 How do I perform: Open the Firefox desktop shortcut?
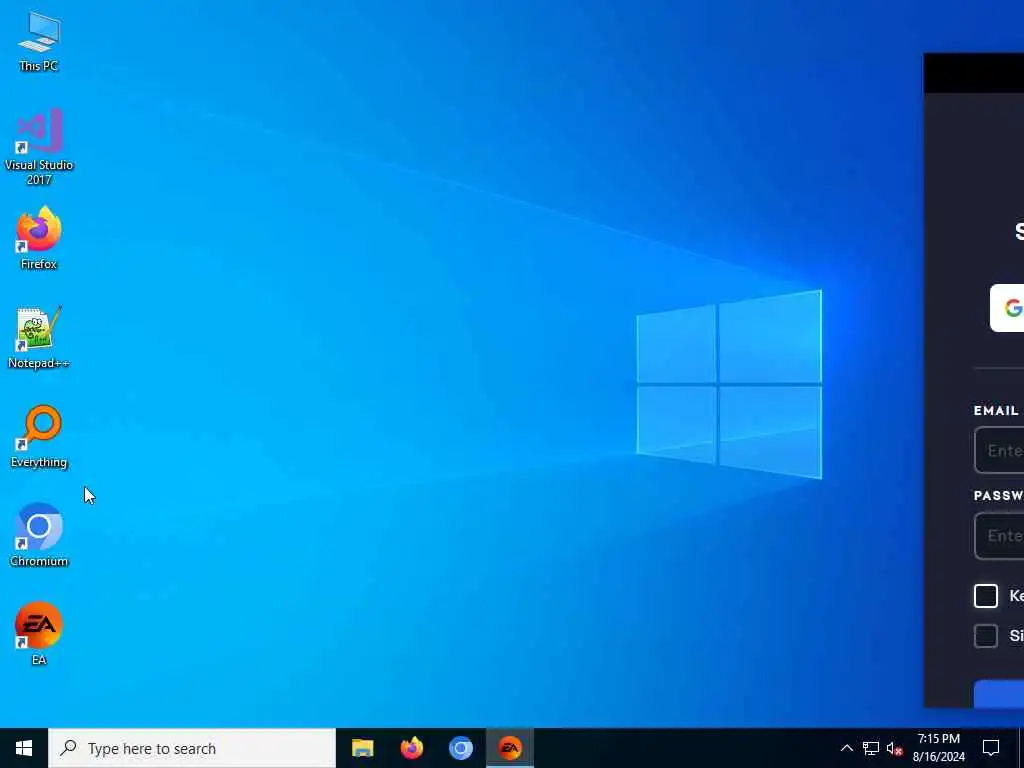tap(39, 238)
